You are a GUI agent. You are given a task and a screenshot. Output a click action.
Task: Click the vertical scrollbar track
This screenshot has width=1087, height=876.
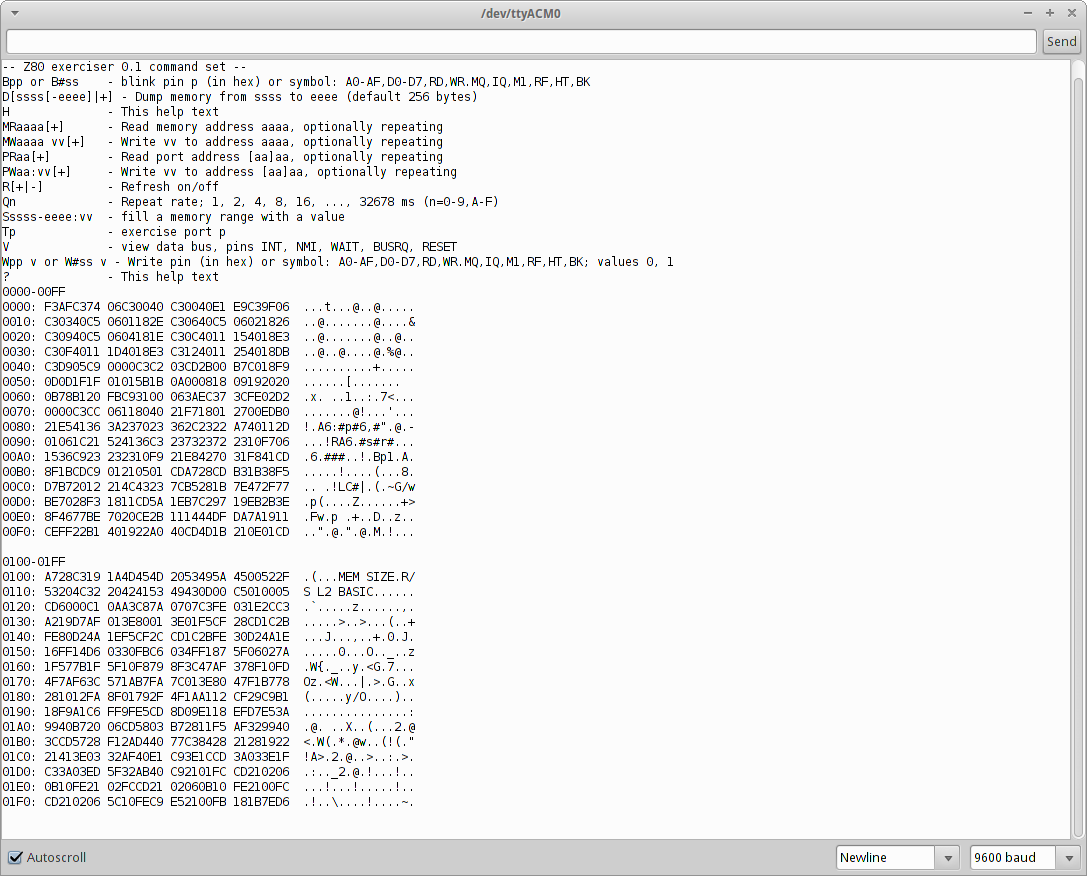click(1077, 450)
